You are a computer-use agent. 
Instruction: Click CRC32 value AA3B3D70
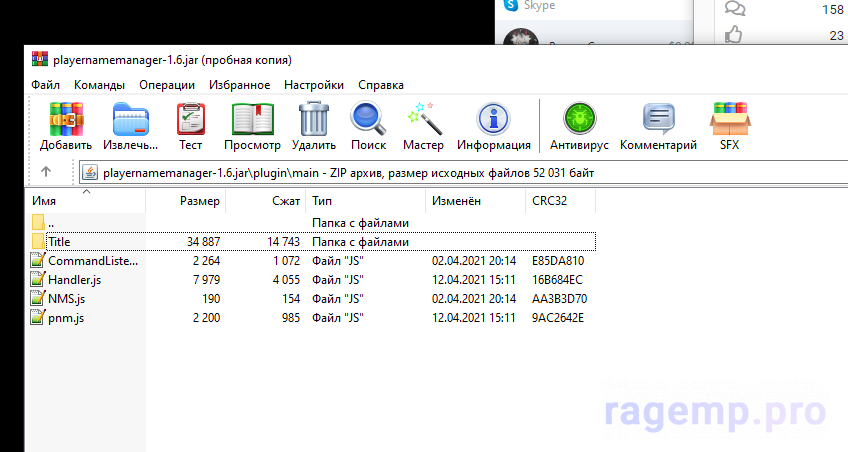pos(559,298)
